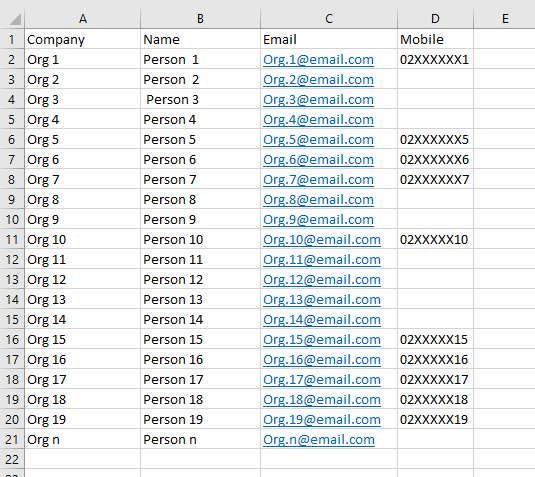The width and height of the screenshot is (535, 477).
Task: Select the empty Mobile cell for Org 9
Action: 435,220
